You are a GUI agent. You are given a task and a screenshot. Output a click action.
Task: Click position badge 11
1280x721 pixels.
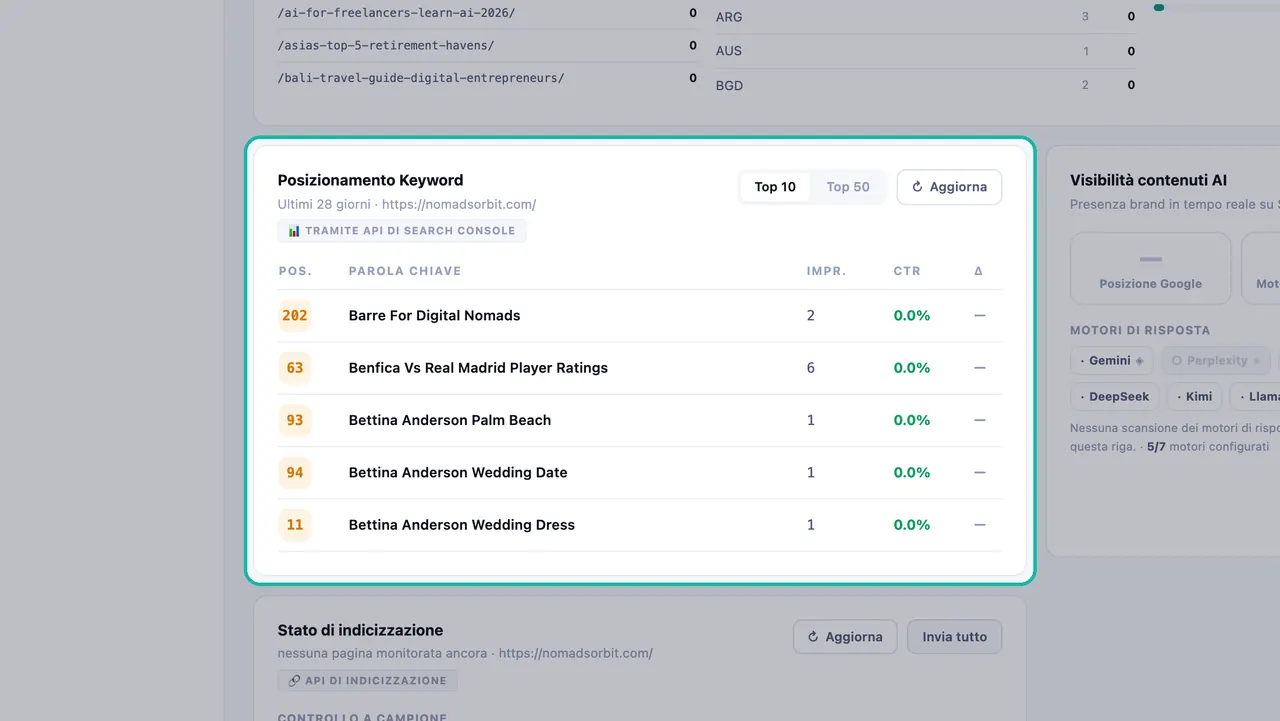coord(295,525)
